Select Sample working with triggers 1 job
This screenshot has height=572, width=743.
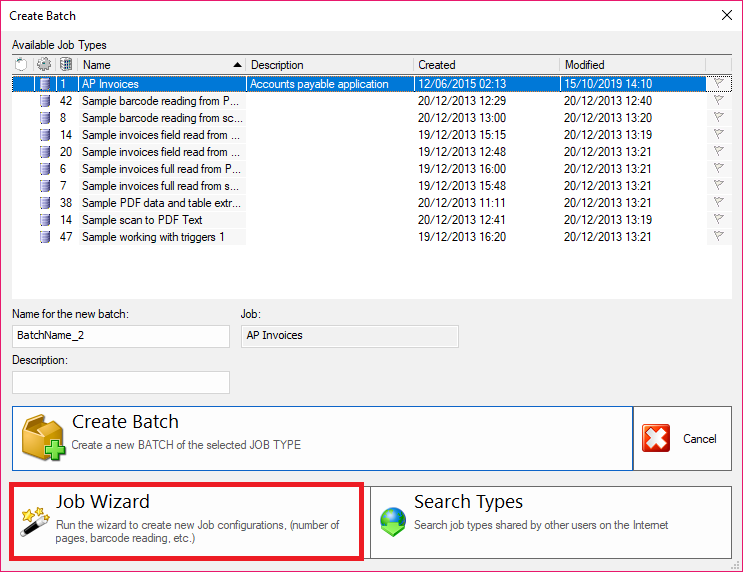coord(153,237)
